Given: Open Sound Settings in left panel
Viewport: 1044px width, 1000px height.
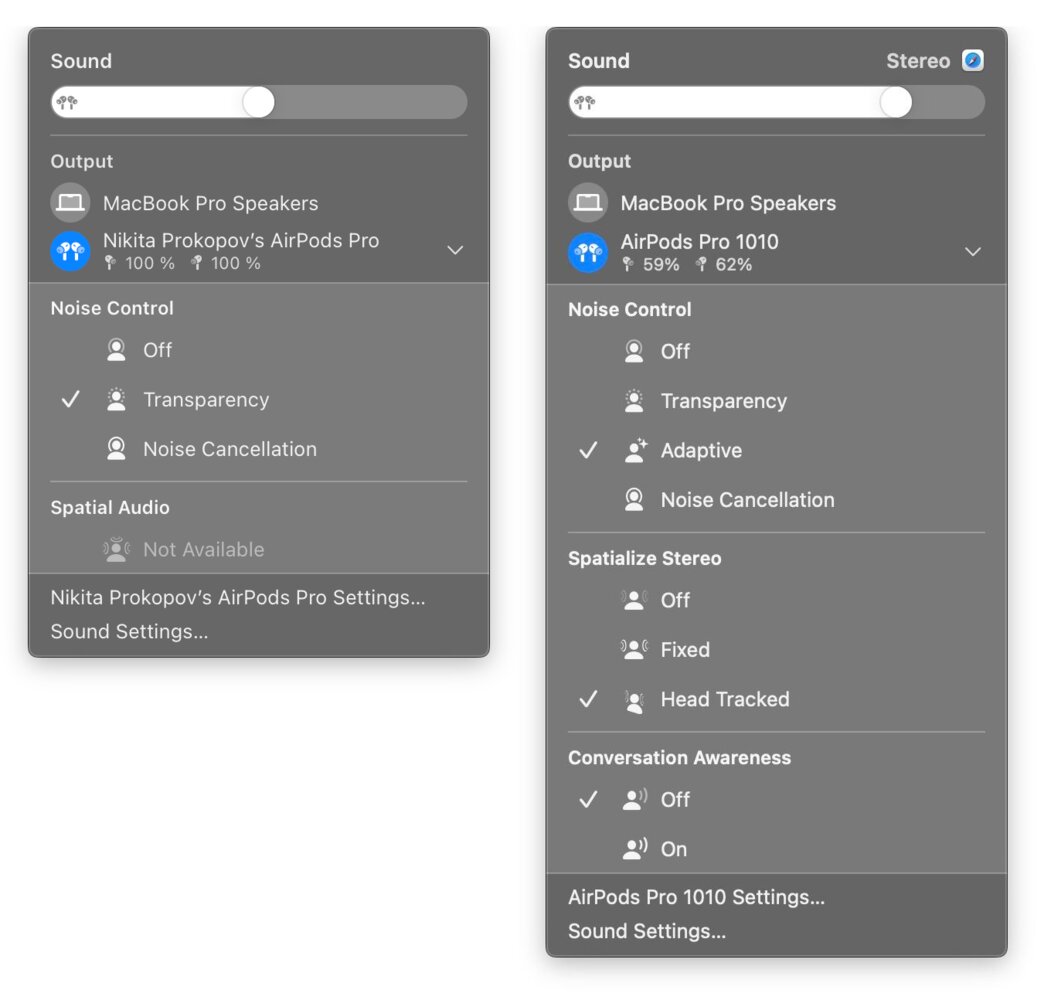Looking at the screenshot, I should click(x=129, y=631).
